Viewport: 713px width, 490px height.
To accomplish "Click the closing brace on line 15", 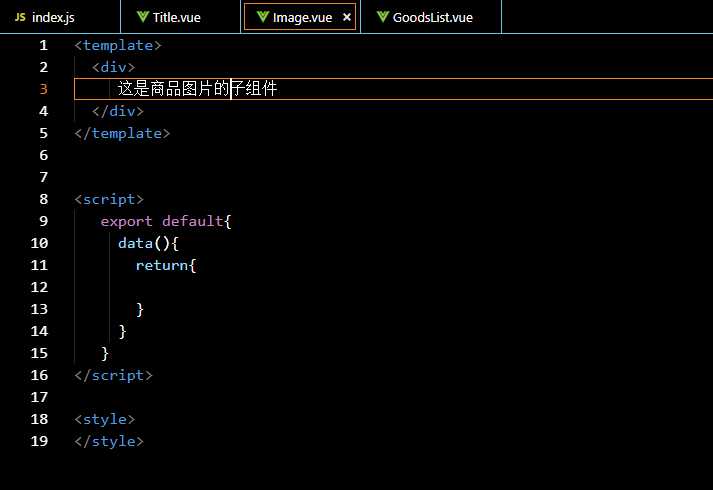I will [x=105, y=353].
